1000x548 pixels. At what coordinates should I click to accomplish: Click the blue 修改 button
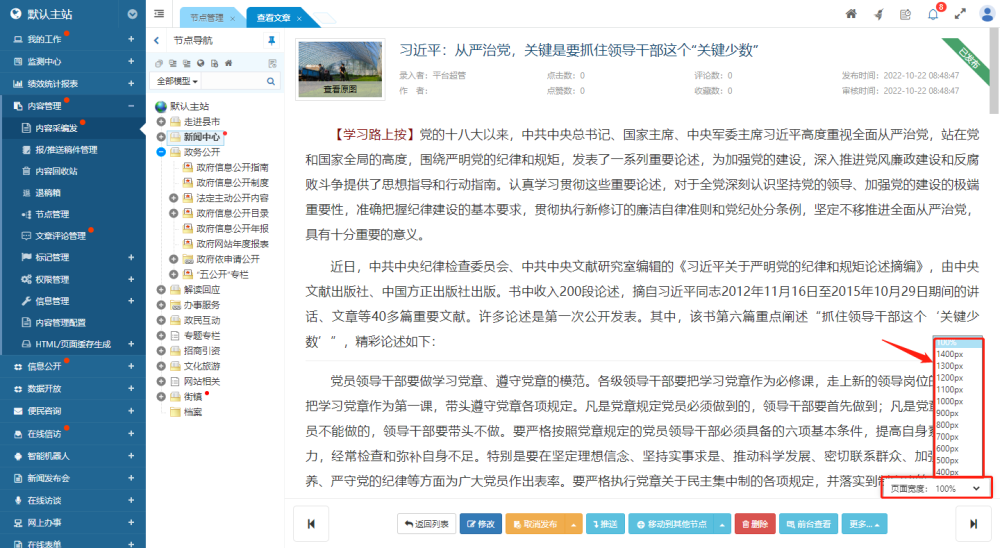pos(480,523)
